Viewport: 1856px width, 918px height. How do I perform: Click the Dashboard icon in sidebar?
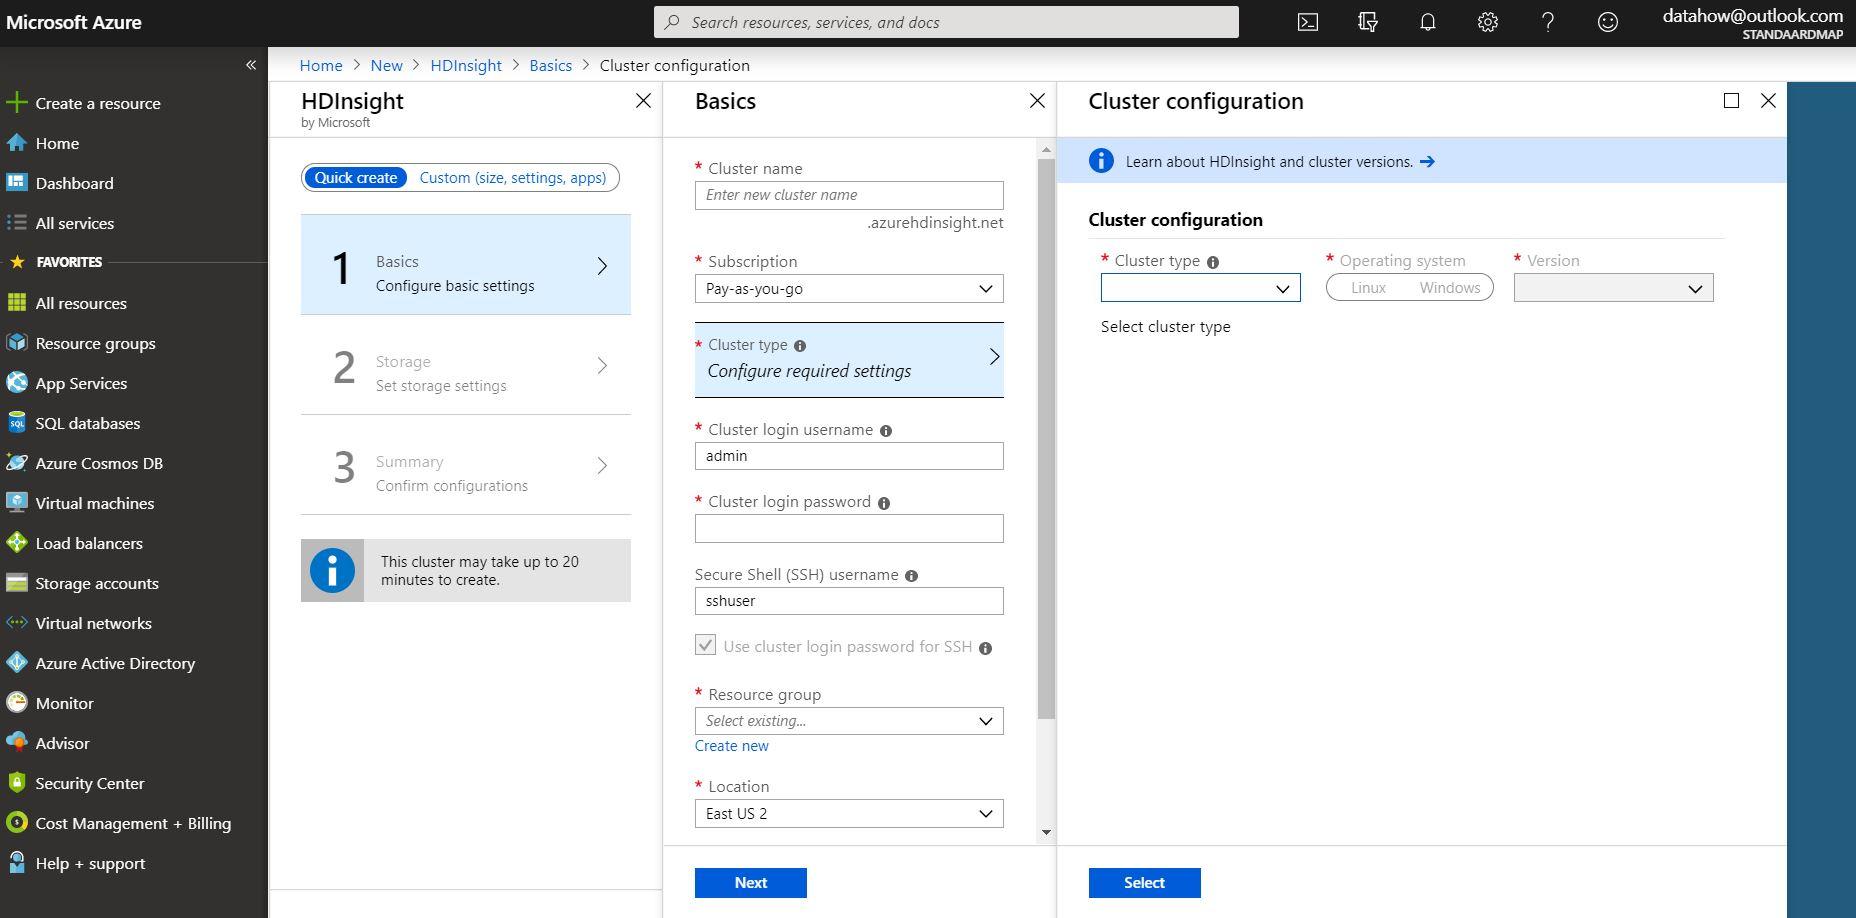[x=16, y=183]
